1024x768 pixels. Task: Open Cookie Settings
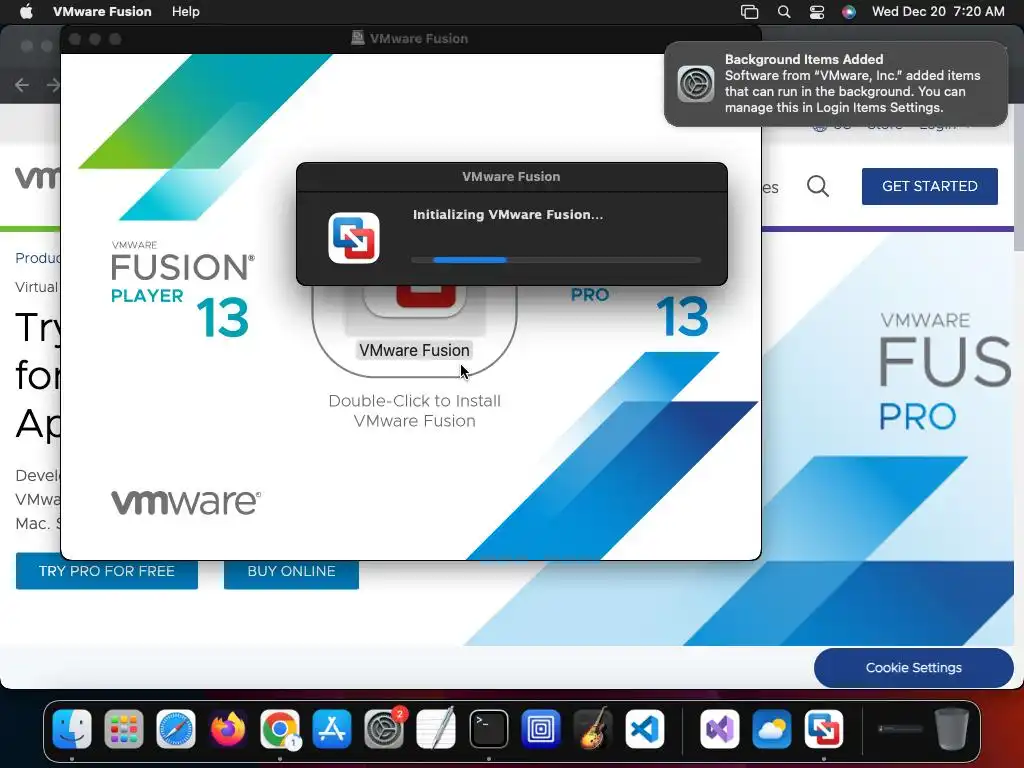914,667
